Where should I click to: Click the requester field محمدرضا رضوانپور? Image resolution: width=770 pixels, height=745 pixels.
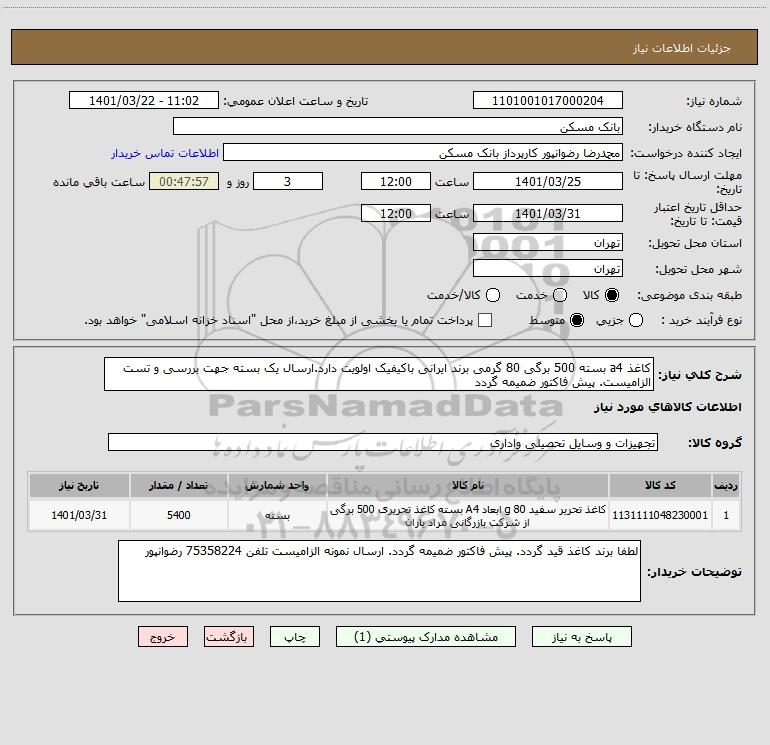point(423,153)
